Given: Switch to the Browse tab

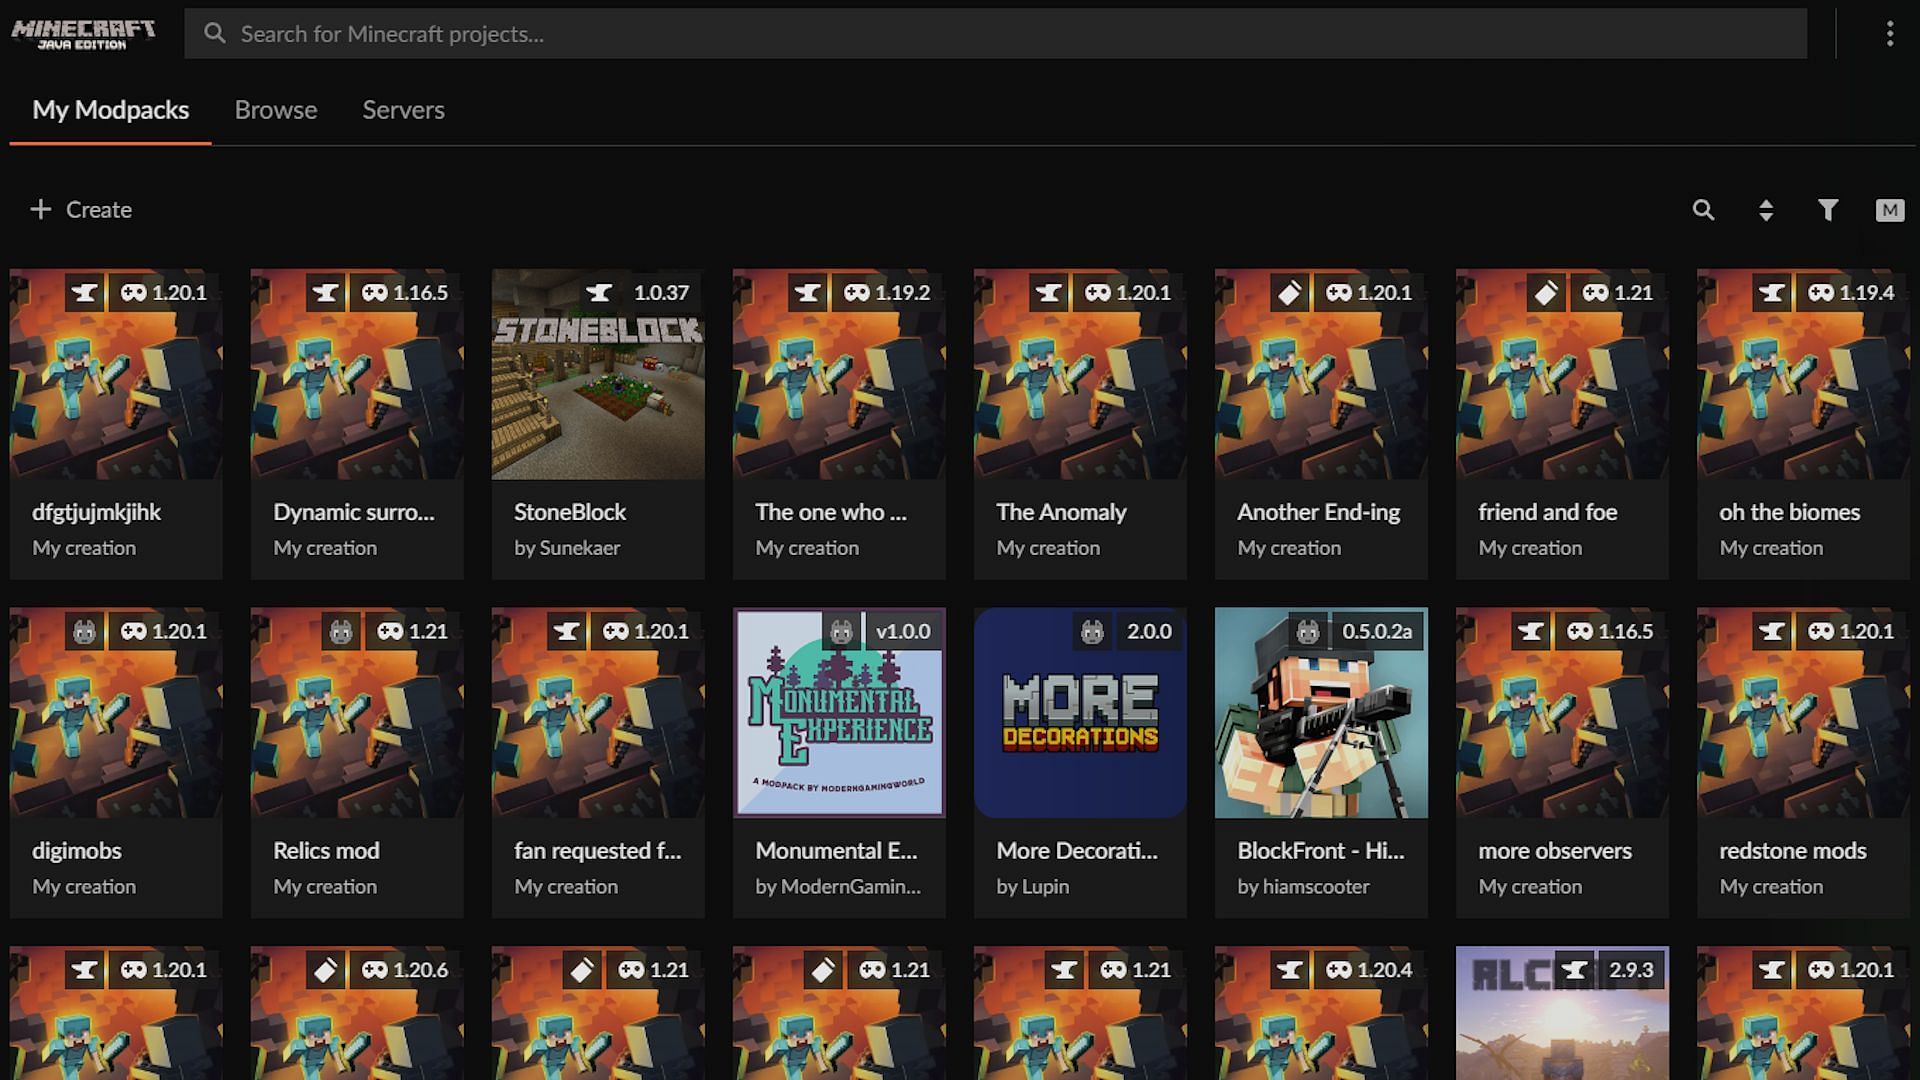Looking at the screenshot, I should [276, 110].
